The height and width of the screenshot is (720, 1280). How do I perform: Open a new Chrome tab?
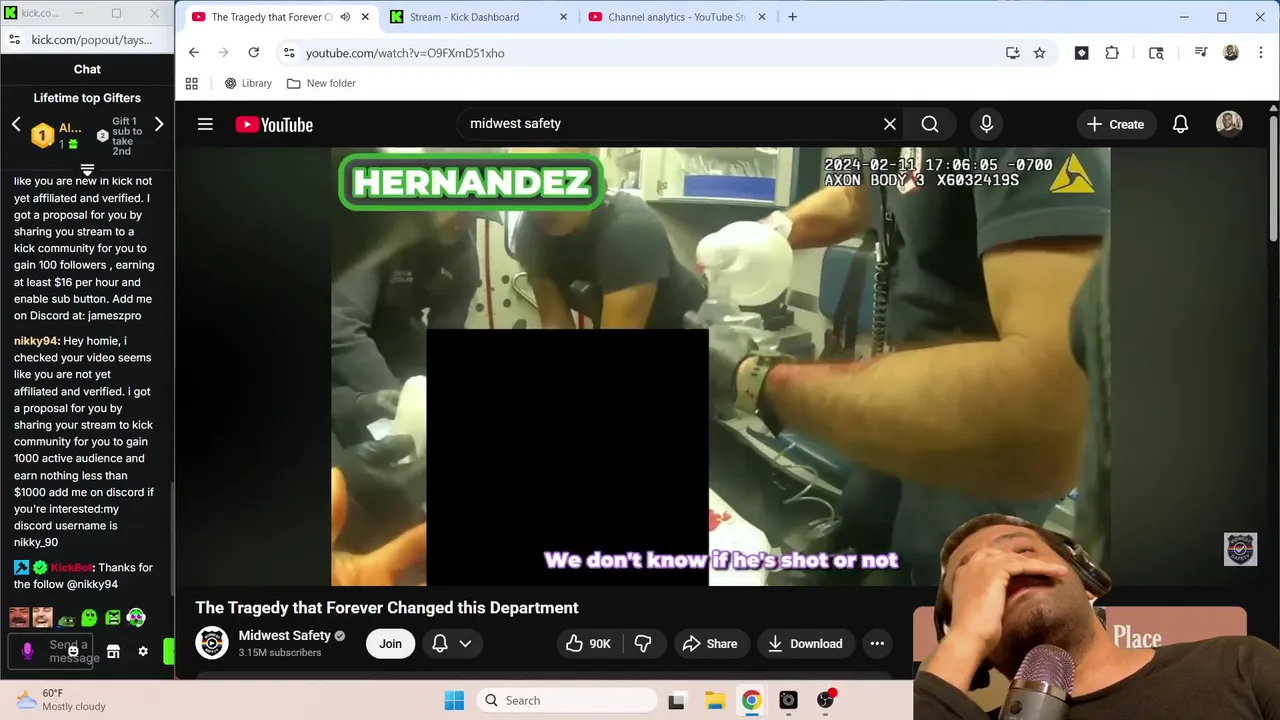(x=792, y=17)
